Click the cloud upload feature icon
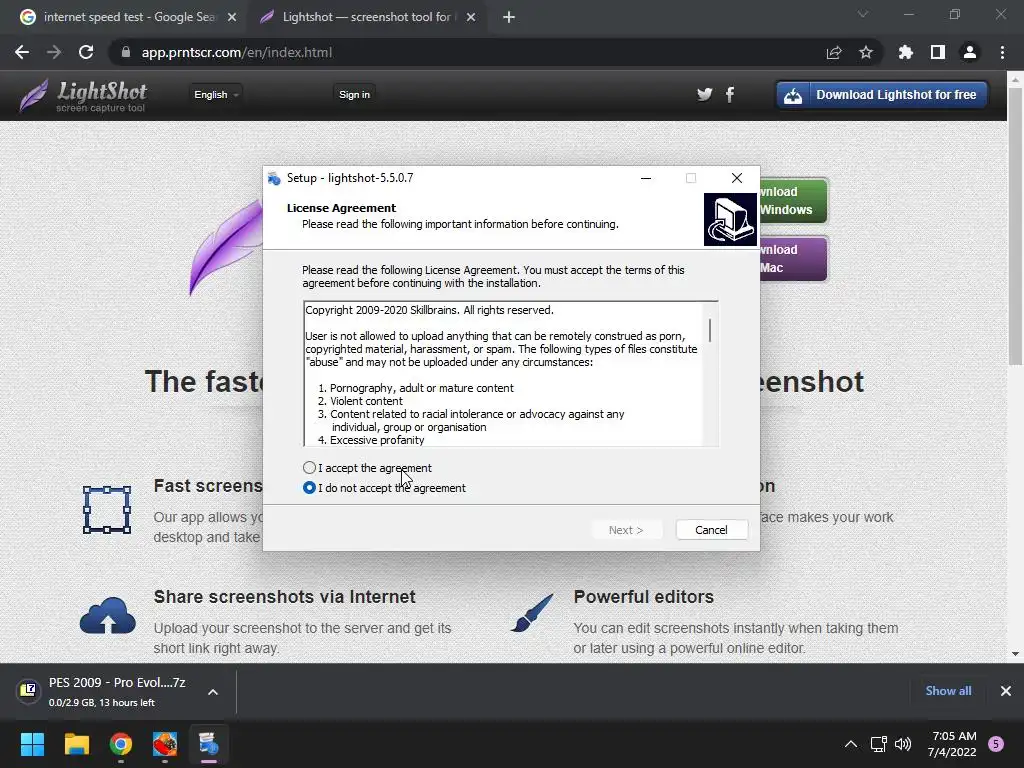Viewport: 1024px width, 768px height. [108, 615]
